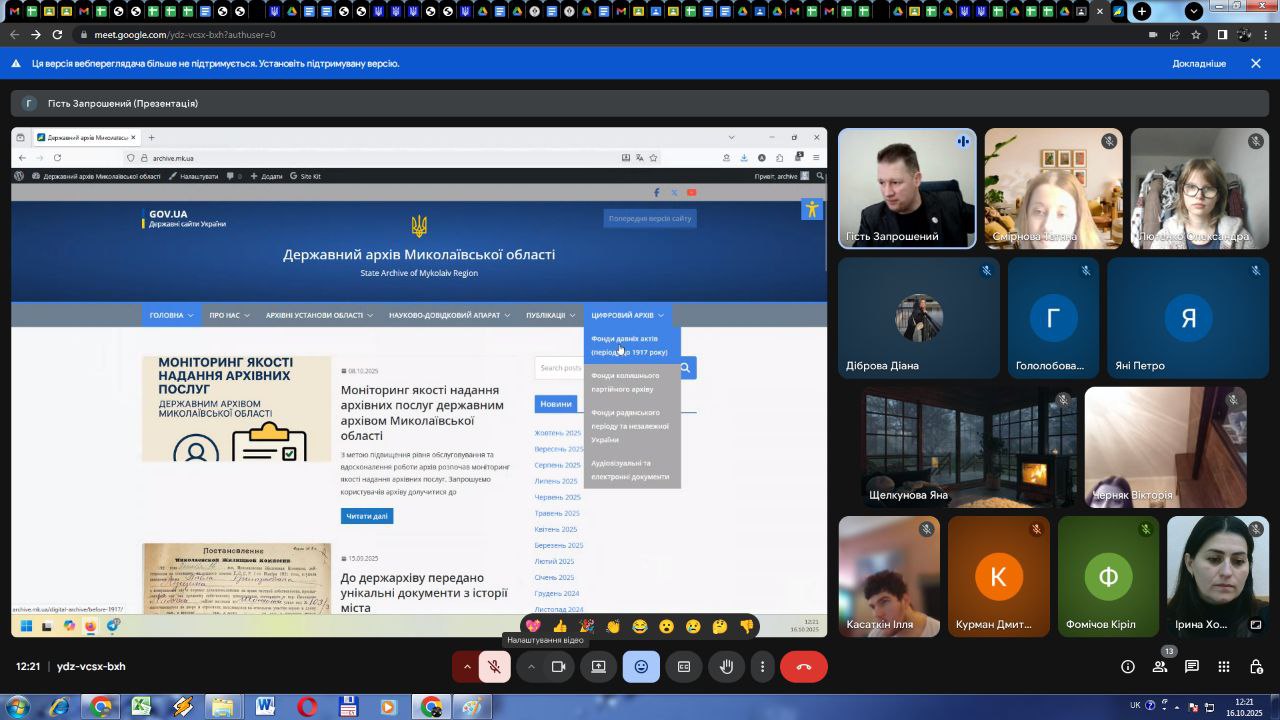Turn on closed captions
This screenshot has width=1280, height=720.
point(684,667)
